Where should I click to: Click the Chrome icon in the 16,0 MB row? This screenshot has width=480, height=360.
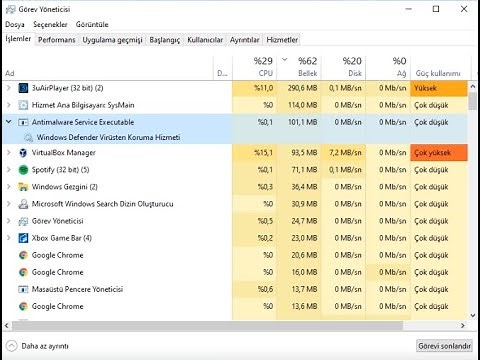(x=23, y=272)
